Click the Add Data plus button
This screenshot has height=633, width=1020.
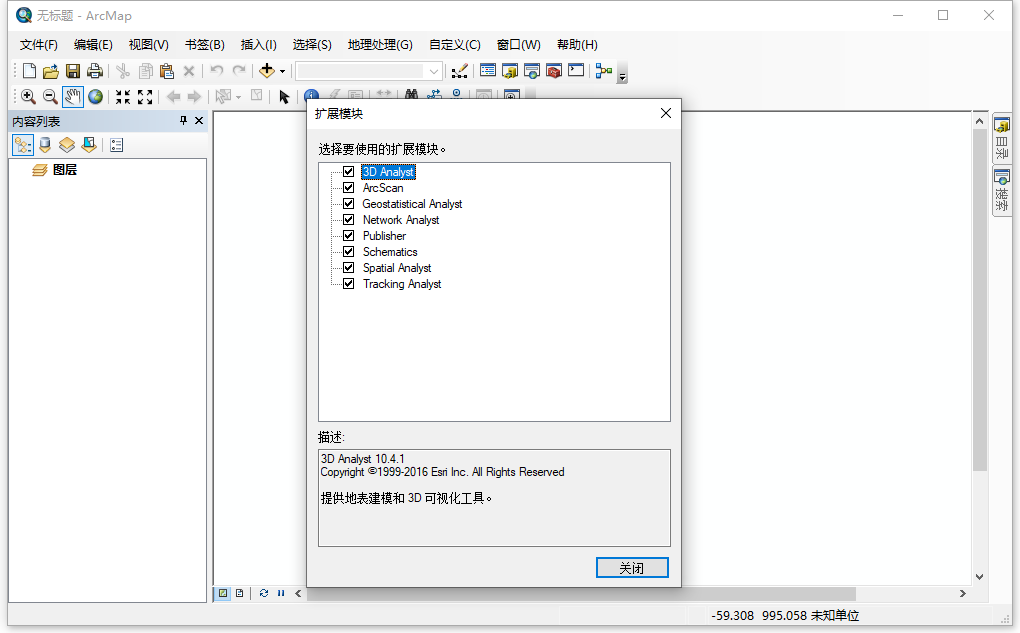click(x=267, y=70)
